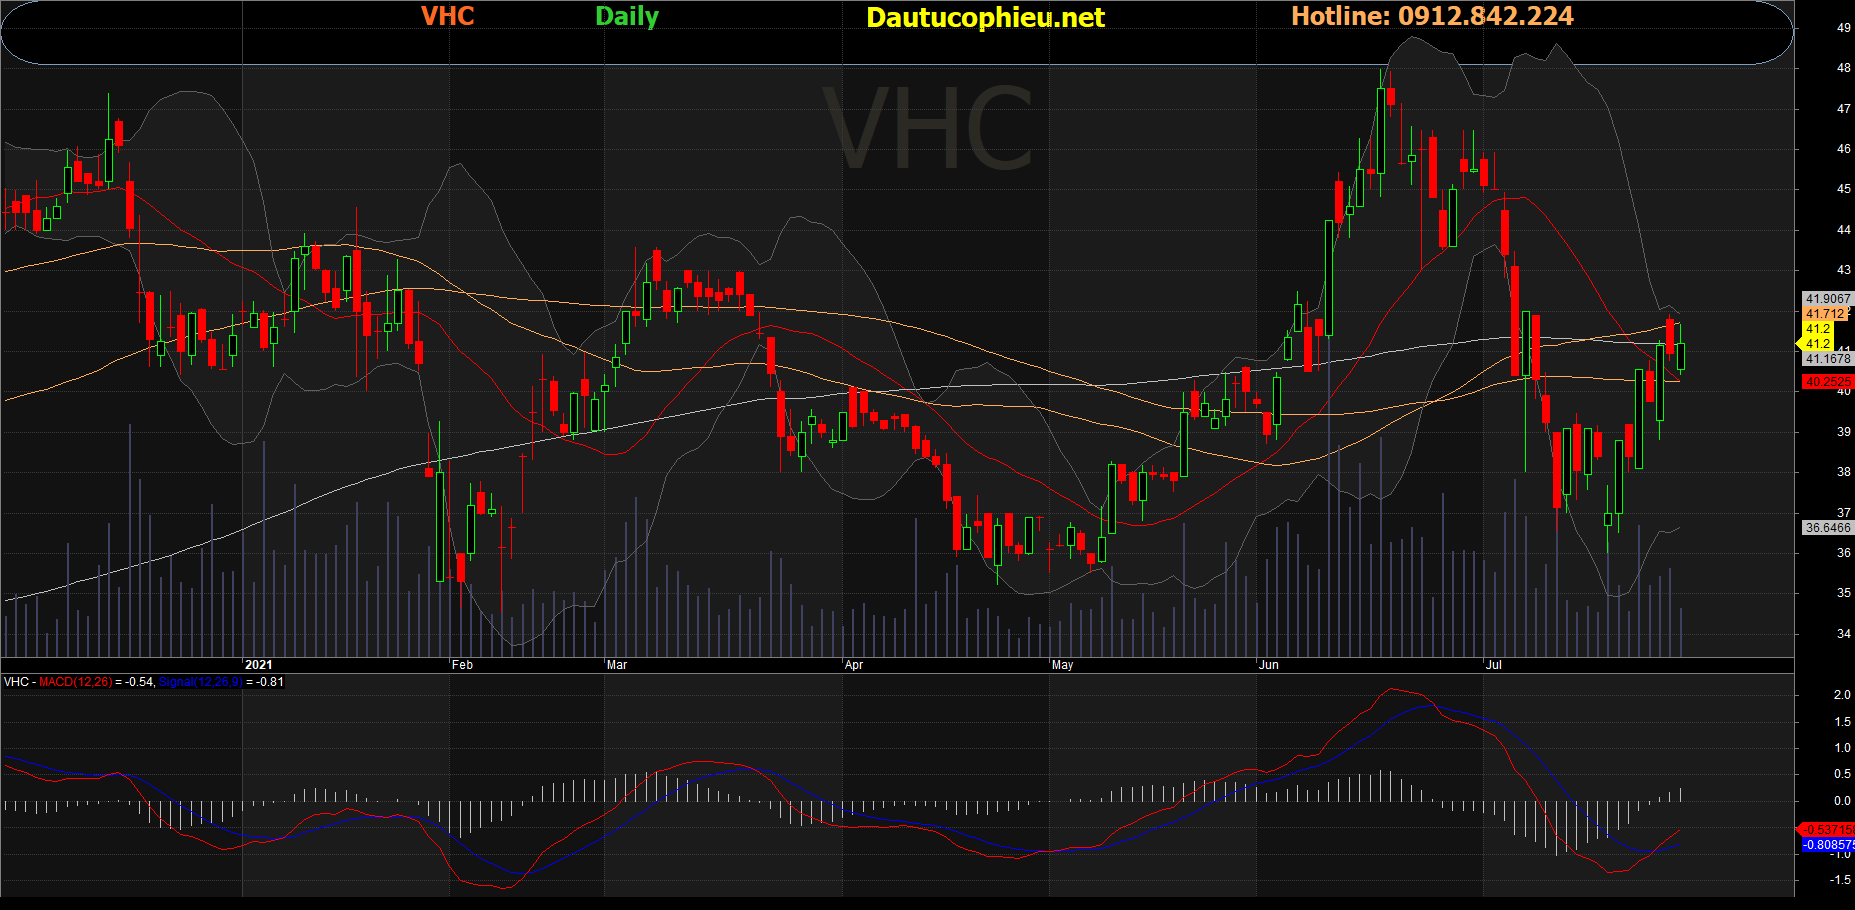
Task: Click the large VHC watermark on chart
Action: point(928,130)
